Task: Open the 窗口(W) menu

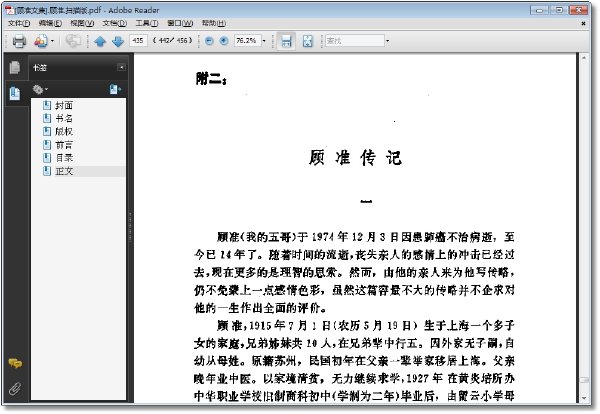Action: [180, 23]
